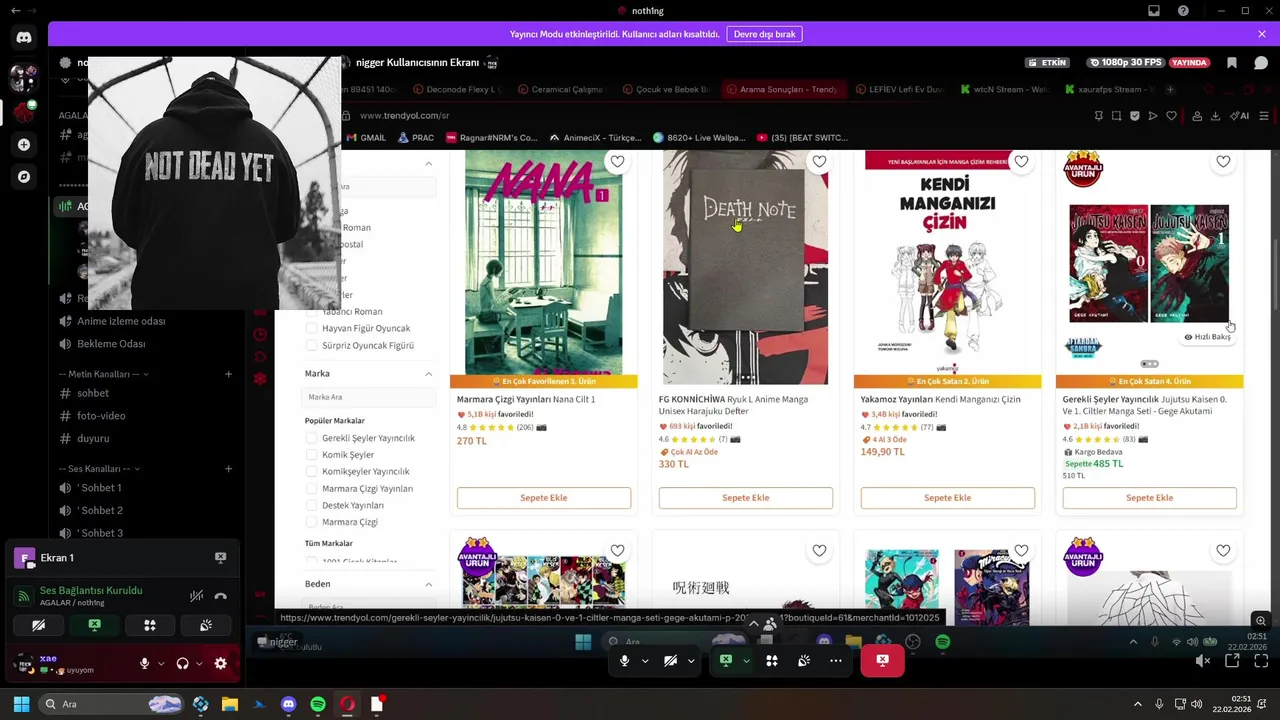Toggle camera button in voice connection panel
The width and height of the screenshot is (1280, 720).
[38, 626]
